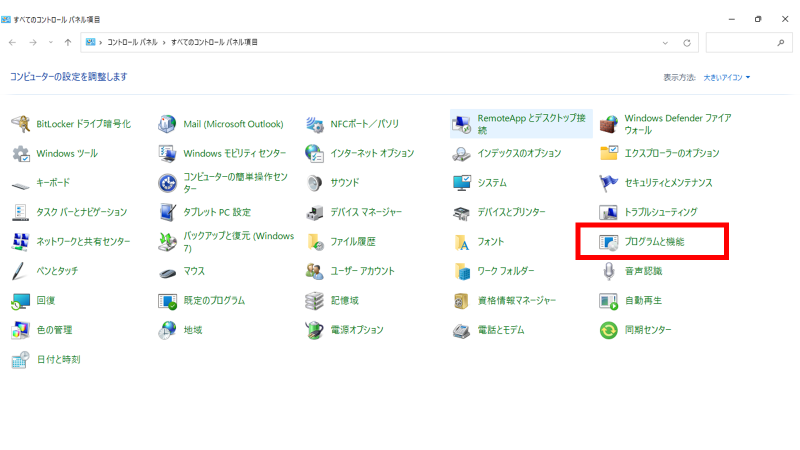Screen dimensions: 800x450
Task: Open 色の管理 icon
Action: click(20, 331)
